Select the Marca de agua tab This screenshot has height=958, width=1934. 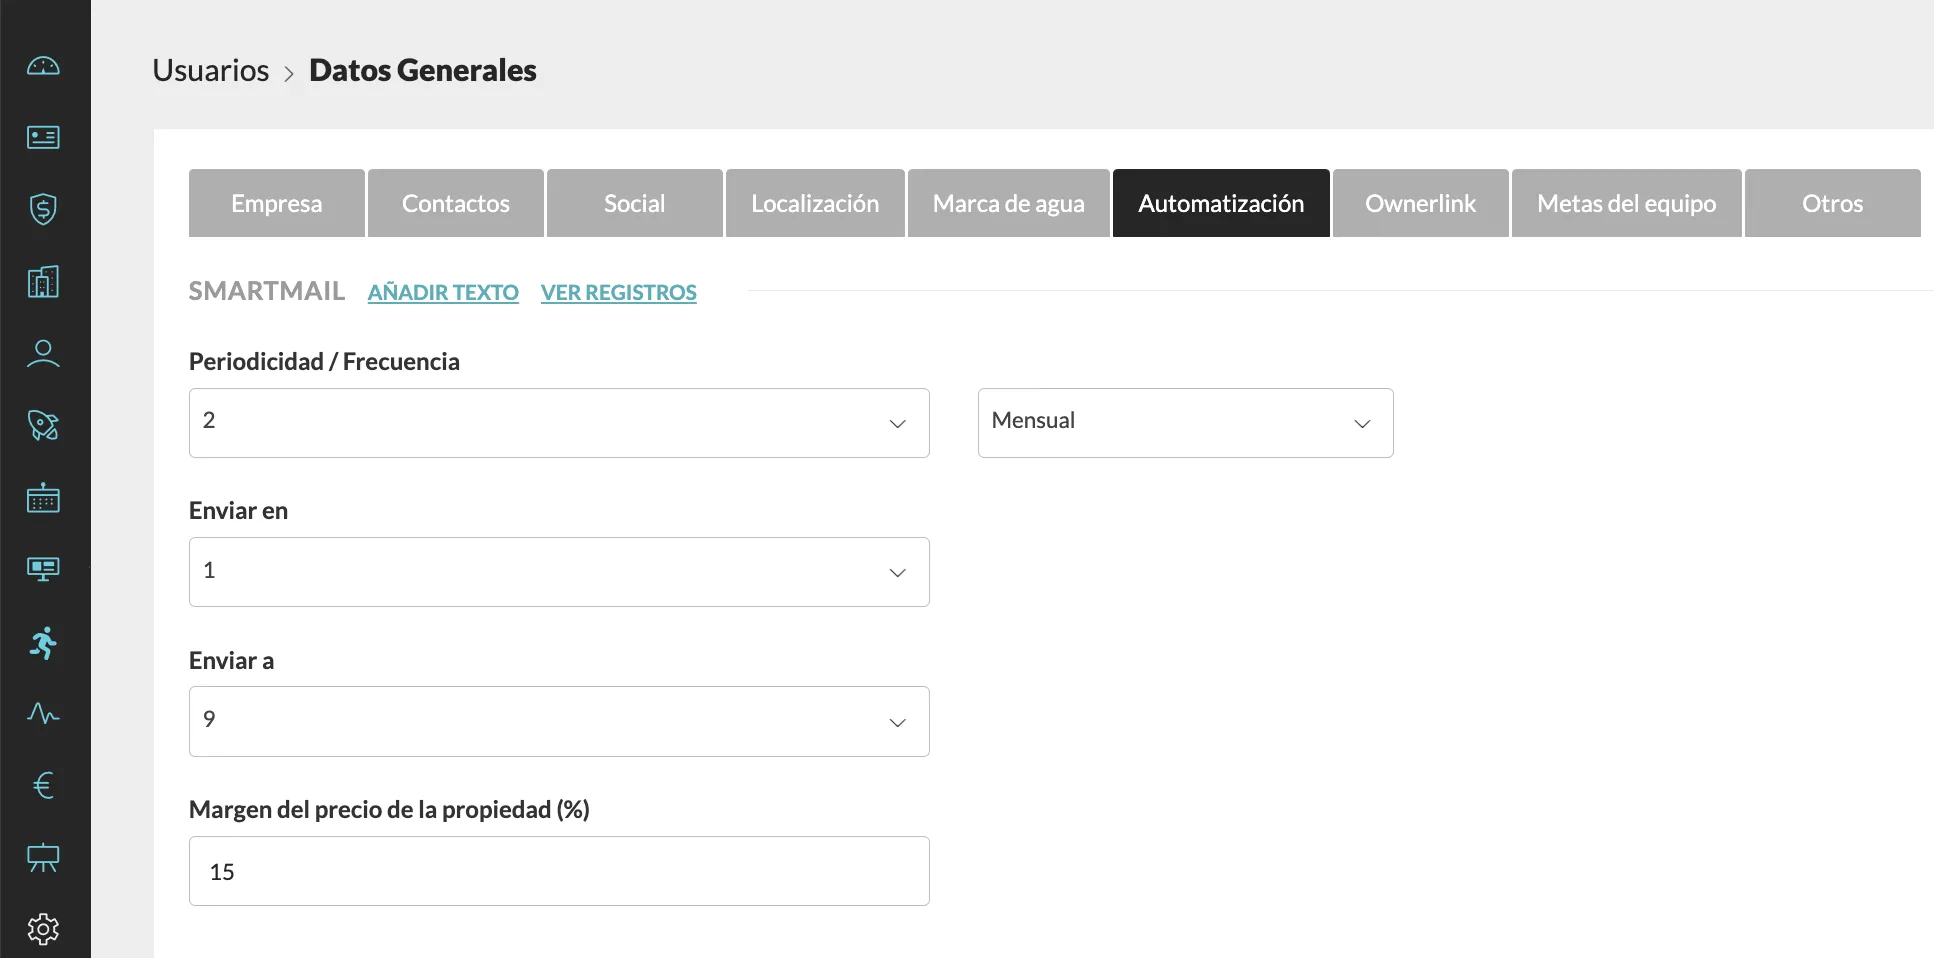pos(1009,203)
